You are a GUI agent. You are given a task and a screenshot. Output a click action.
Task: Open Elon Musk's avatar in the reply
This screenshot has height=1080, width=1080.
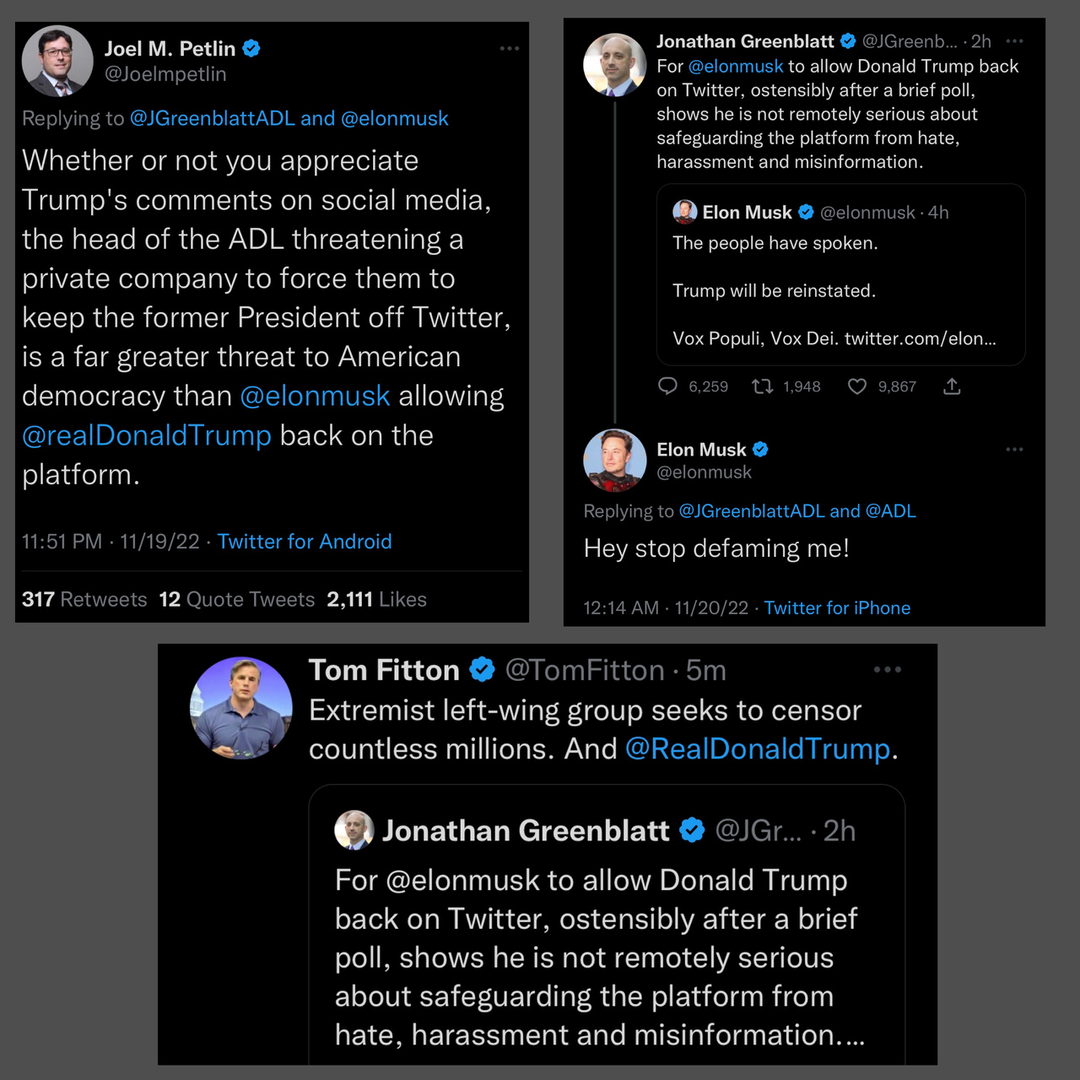(x=614, y=460)
